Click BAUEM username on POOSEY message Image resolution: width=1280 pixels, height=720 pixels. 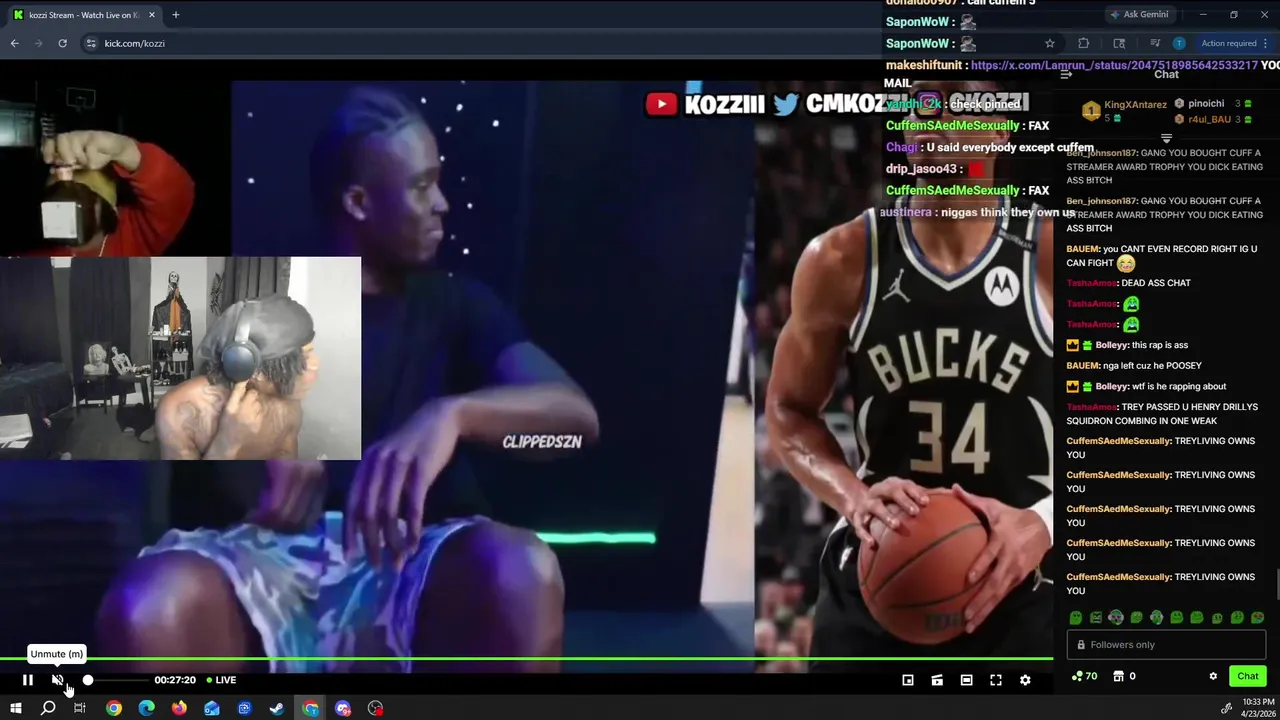pos(1083,366)
